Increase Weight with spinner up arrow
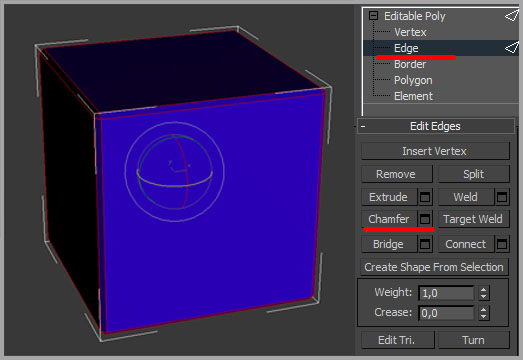523x360 pixels. [x=484, y=290]
